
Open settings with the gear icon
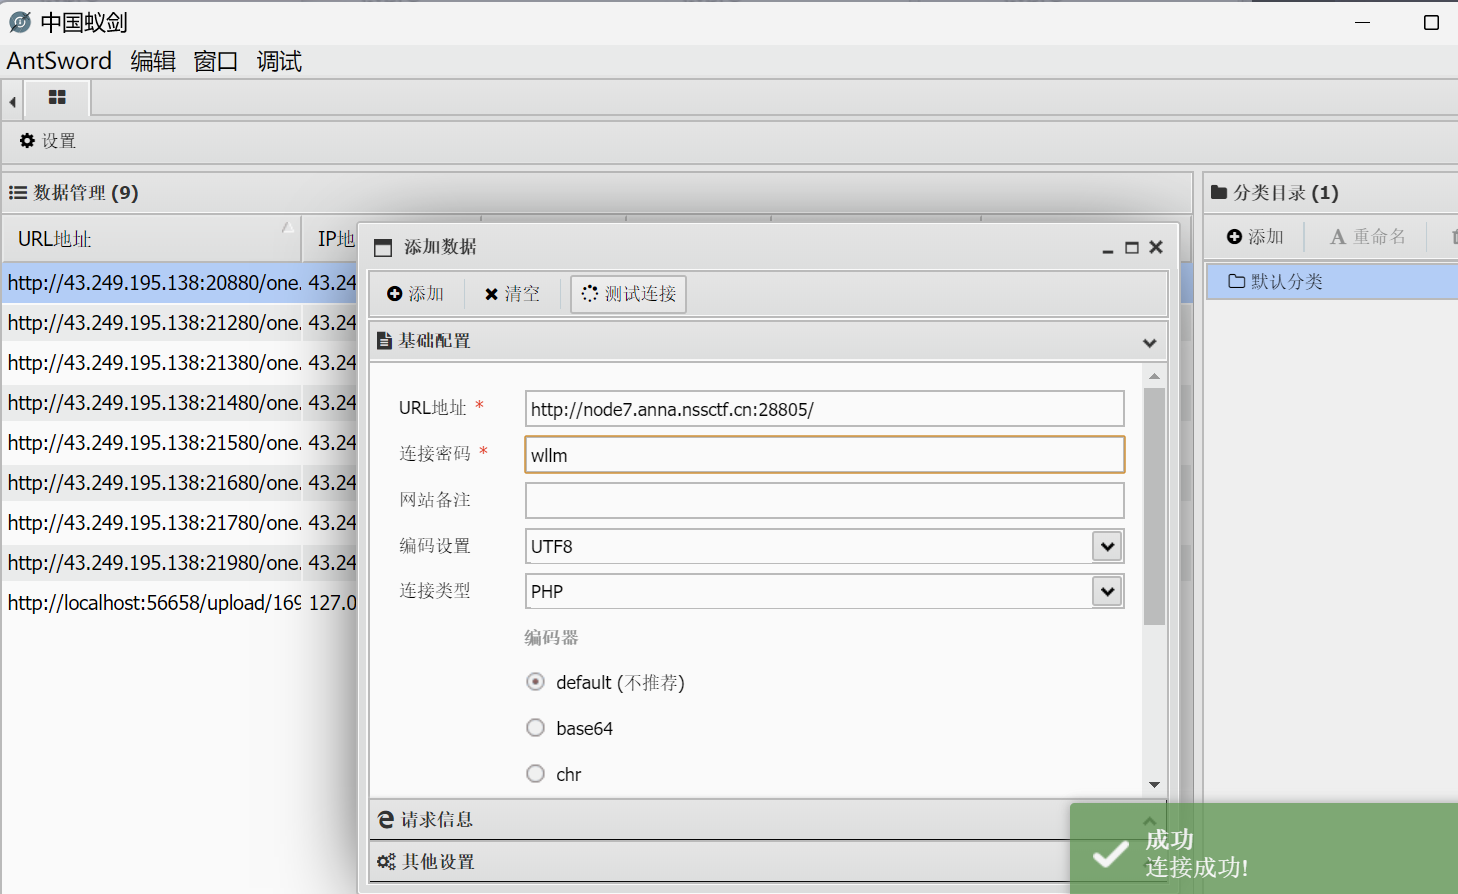27,141
